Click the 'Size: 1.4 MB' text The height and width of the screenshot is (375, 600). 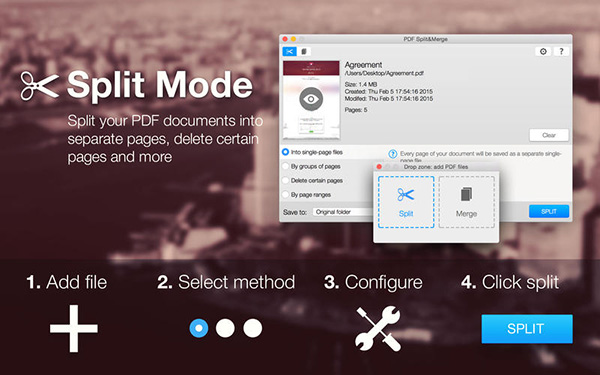[x=361, y=84]
